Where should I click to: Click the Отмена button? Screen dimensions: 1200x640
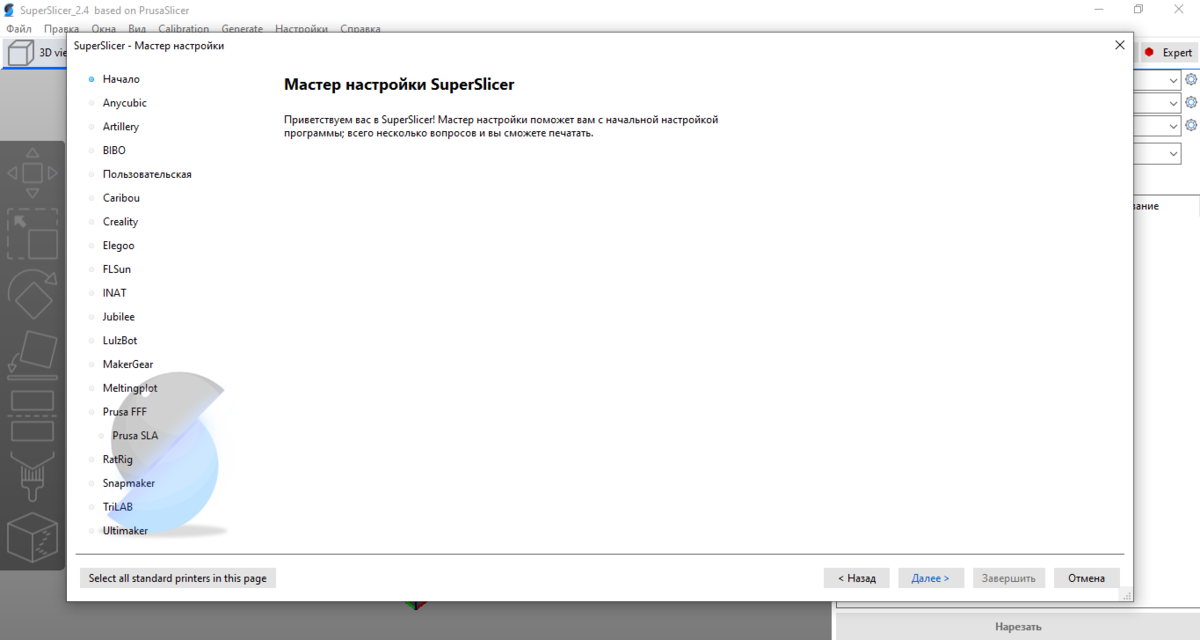[x=1086, y=578]
